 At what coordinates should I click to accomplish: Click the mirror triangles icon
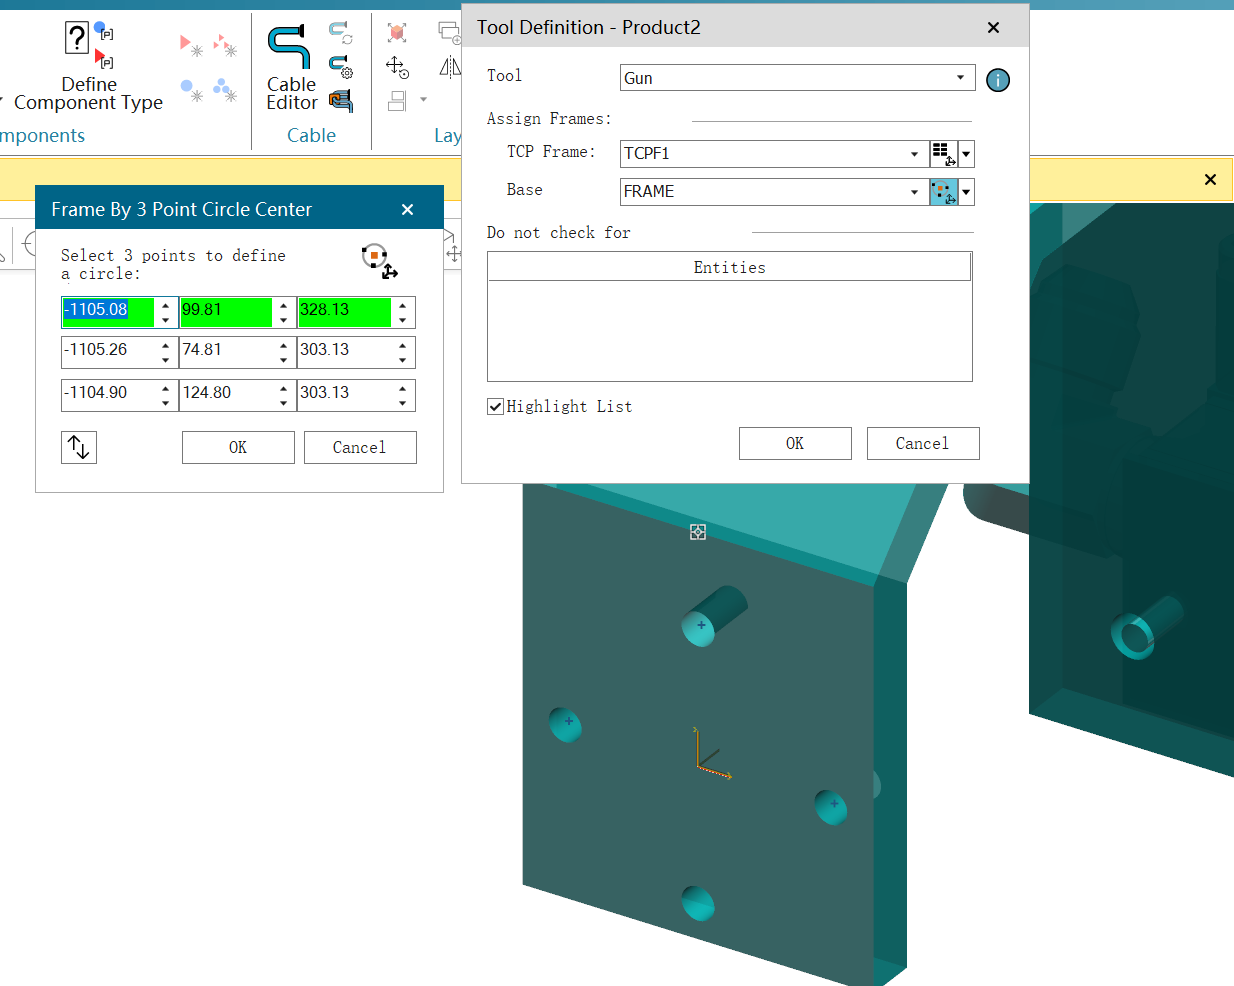pos(450,67)
